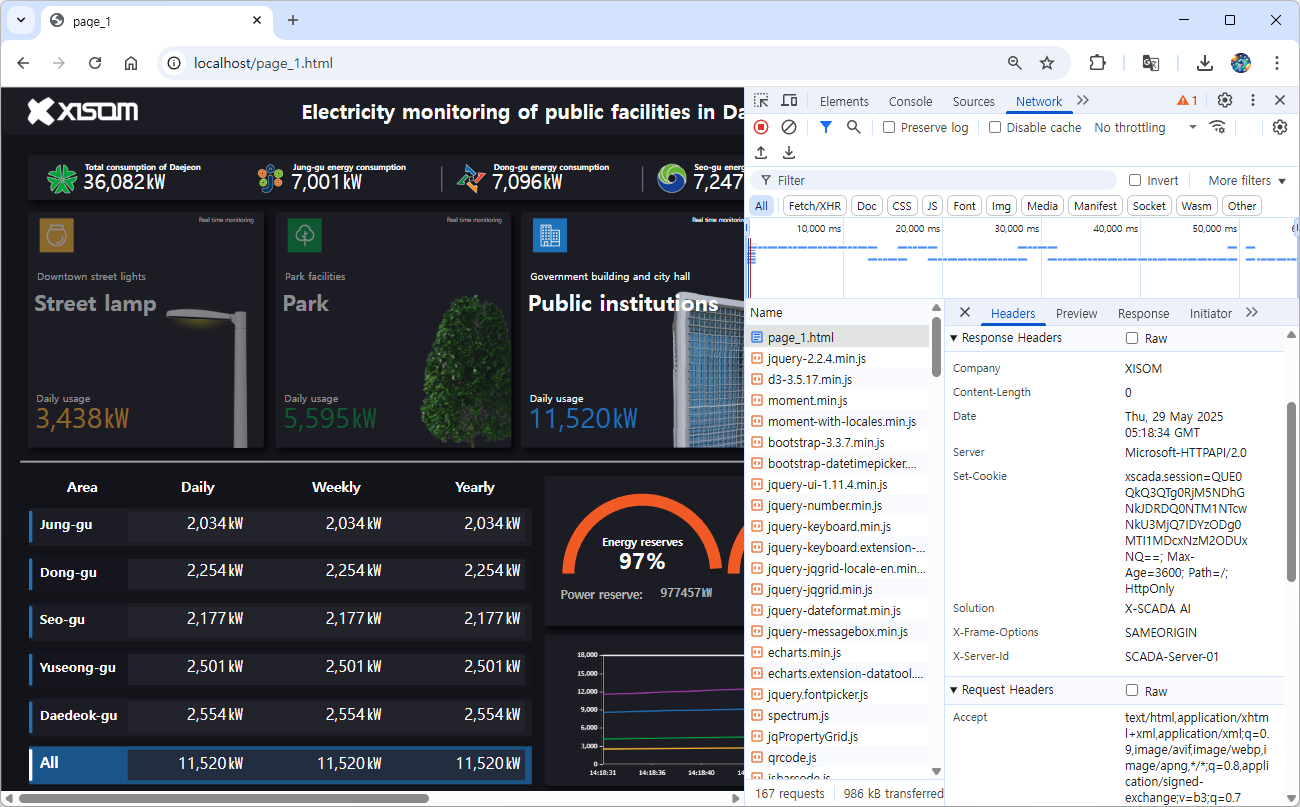The height and width of the screenshot is (807, 1300).
Task: Open network search with magnifier icon
Action: [x=854, y=127]
